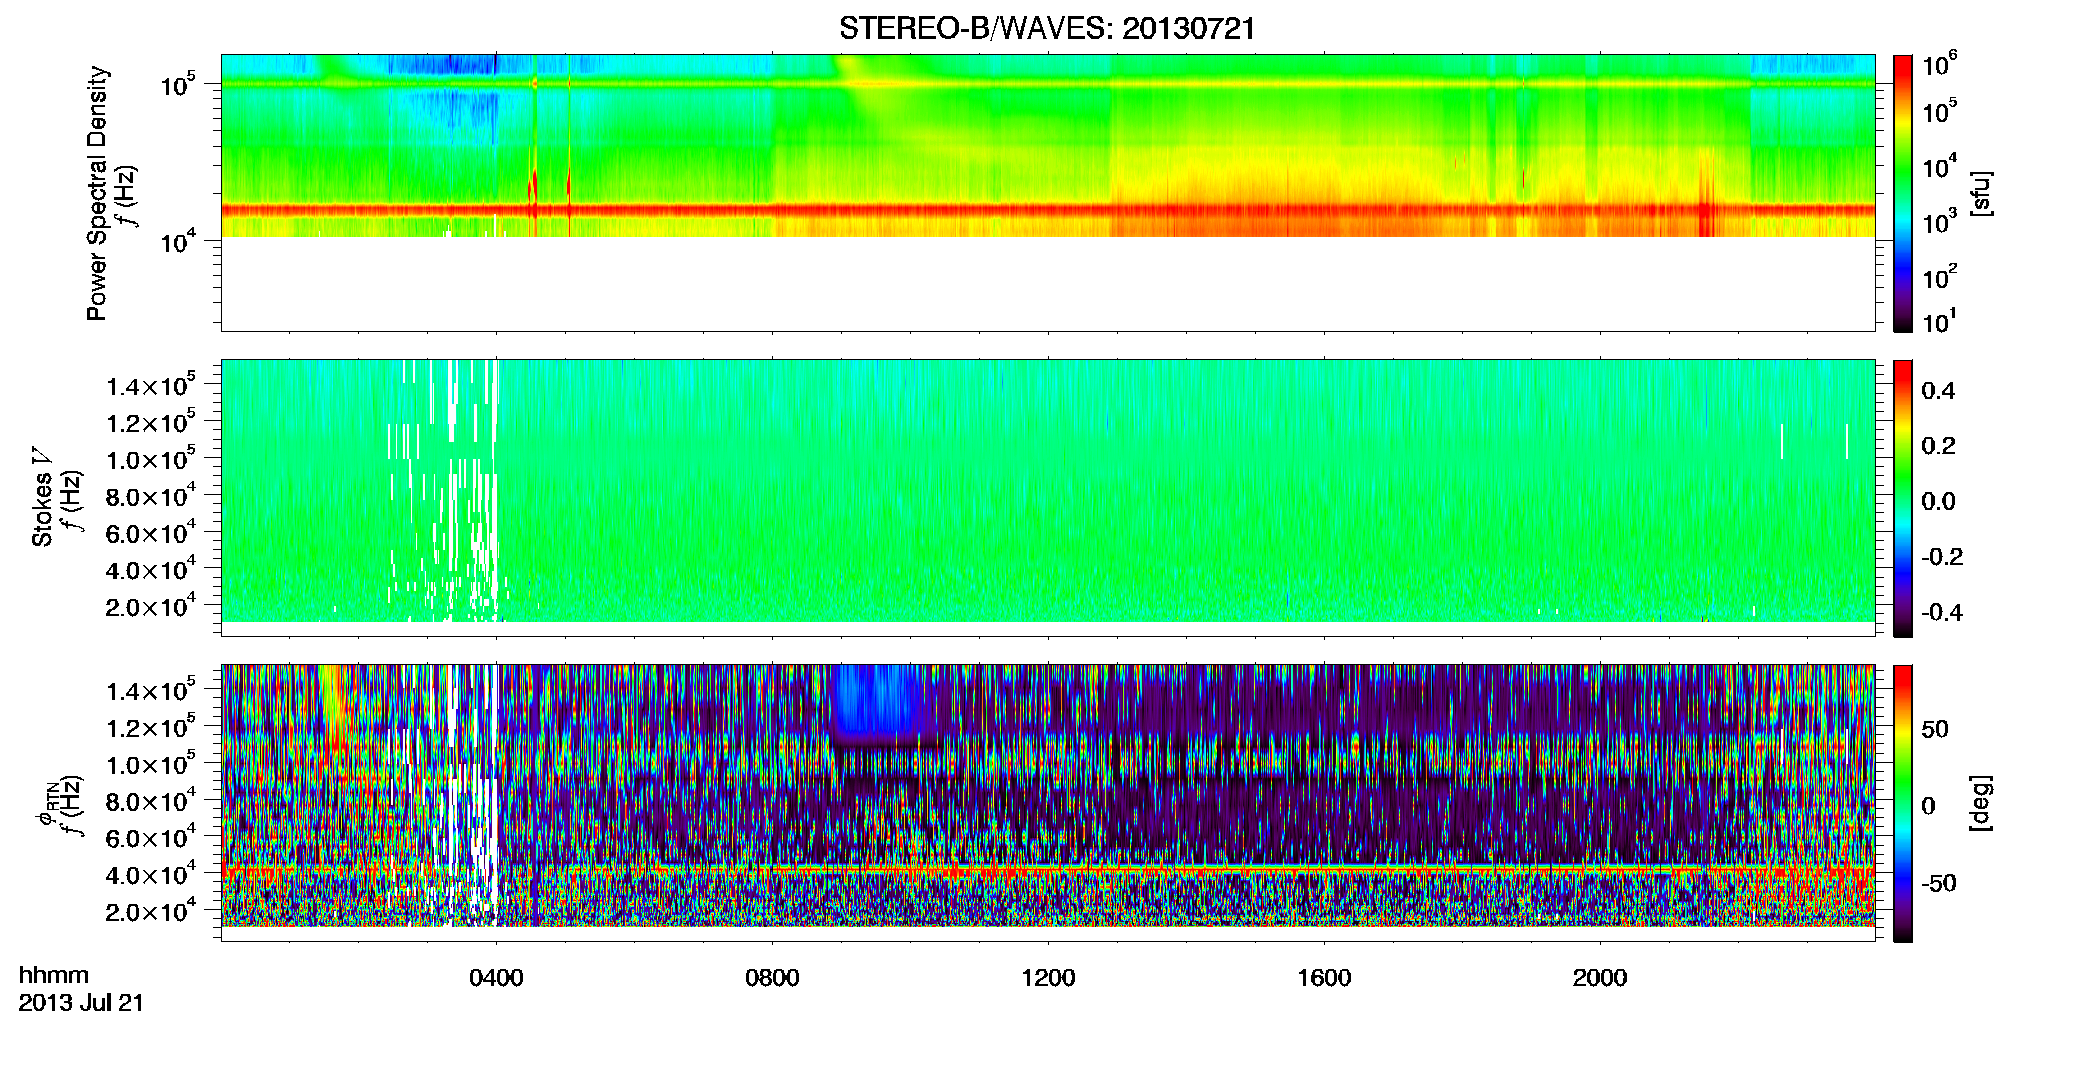Select the 2000 time axis label
This screenshot has height=1080, width=2096.
1600,977
